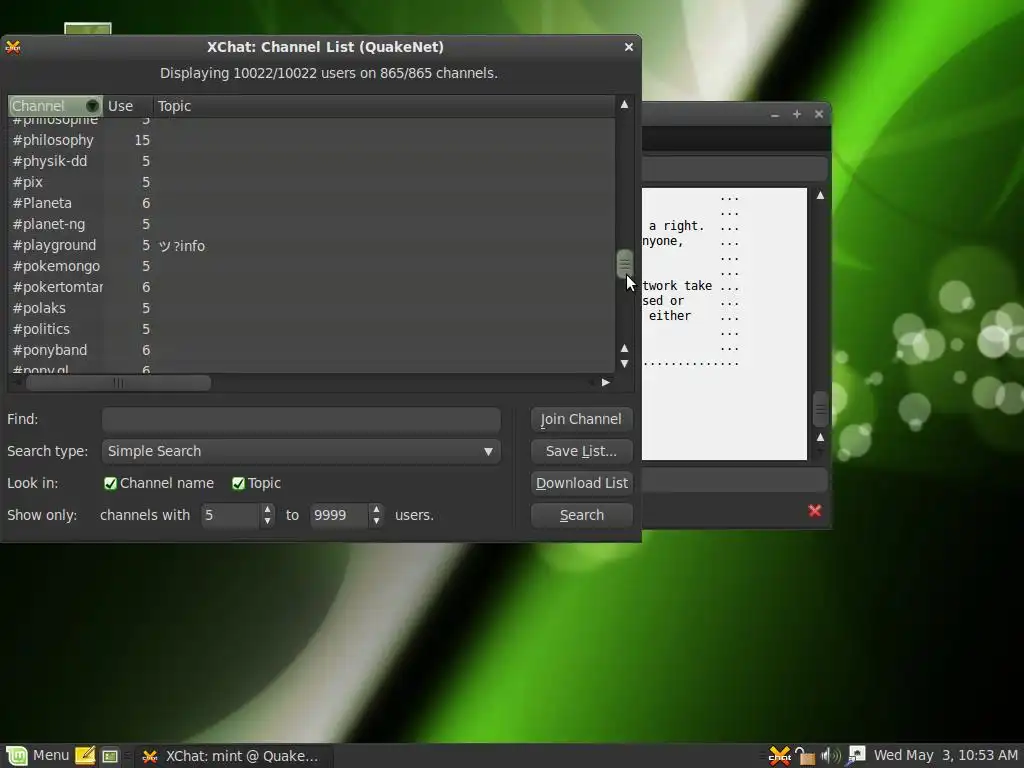The width and height of the screenshot is (1024, 768).
Task: Select the #pix channel row
Action: [311, 182]
